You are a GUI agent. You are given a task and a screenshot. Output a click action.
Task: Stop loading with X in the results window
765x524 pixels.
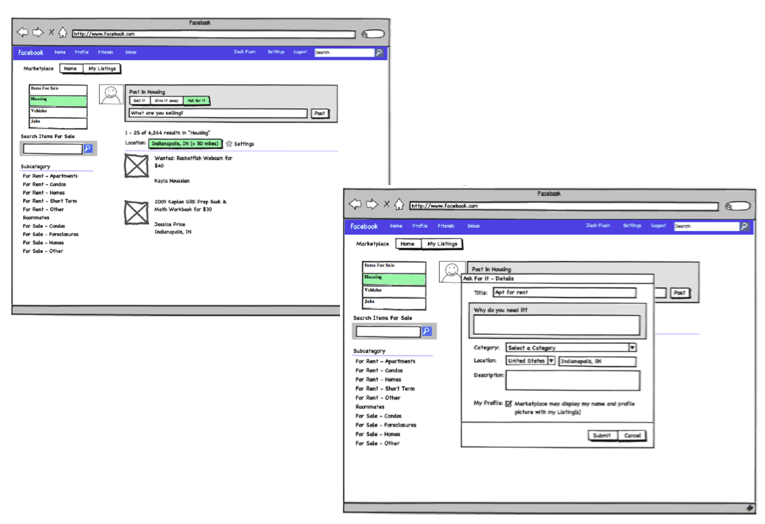(x=51, y=32)
